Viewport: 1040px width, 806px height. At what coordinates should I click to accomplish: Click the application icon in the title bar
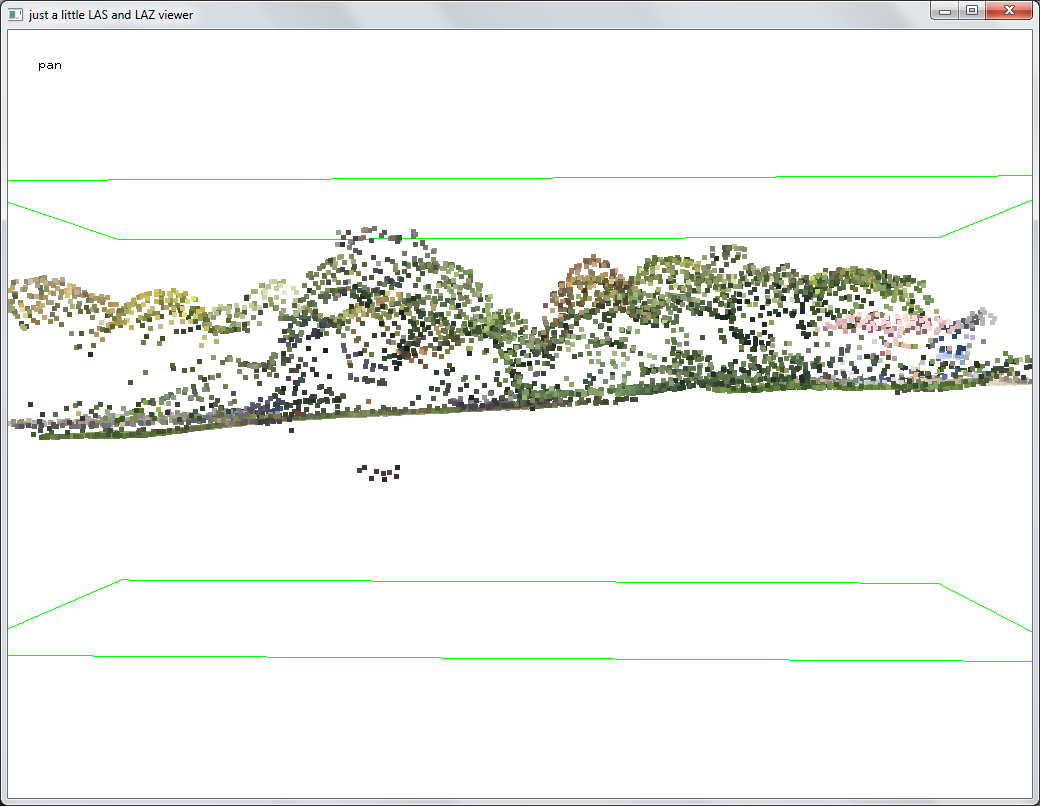(15, 14)
